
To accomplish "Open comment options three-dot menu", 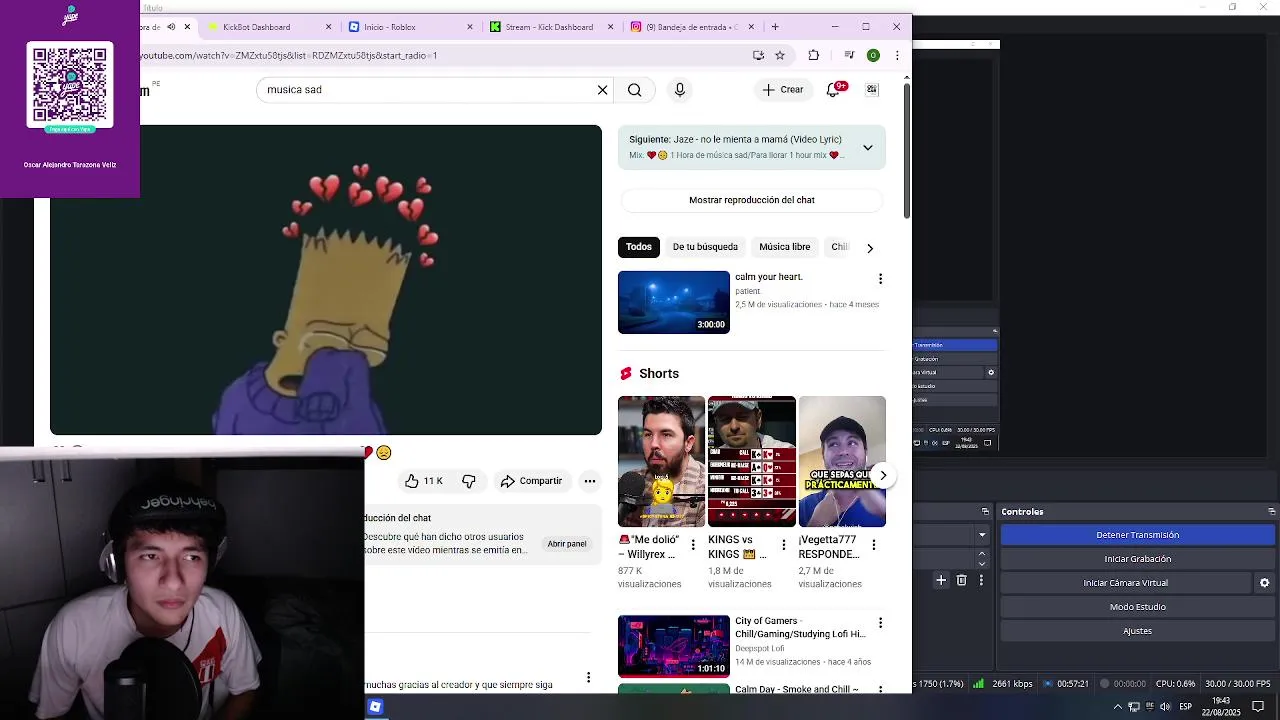I will (x=588, y=678).
